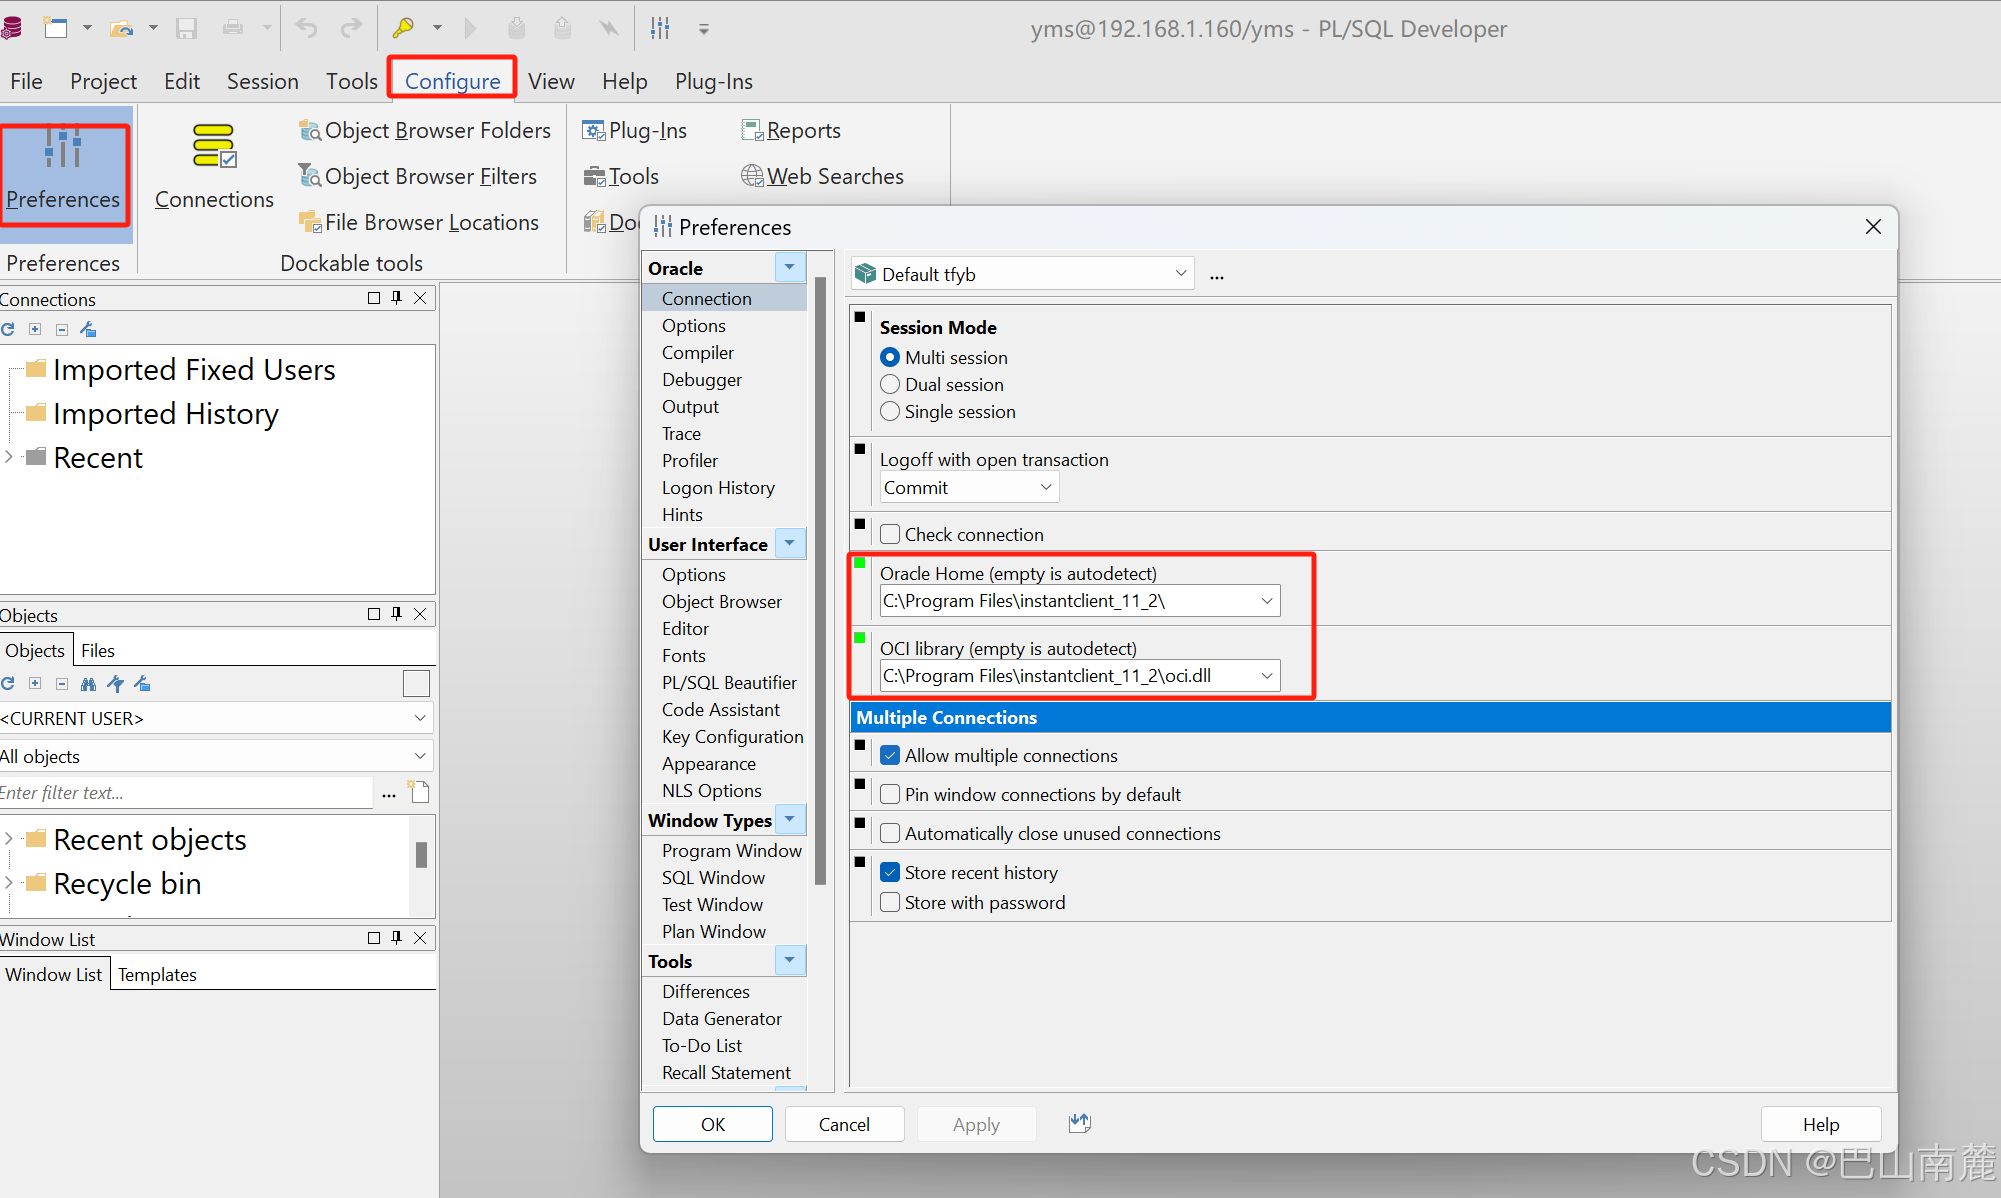
Task: Click the Log on key icon
Action: (x=403, y=28)
